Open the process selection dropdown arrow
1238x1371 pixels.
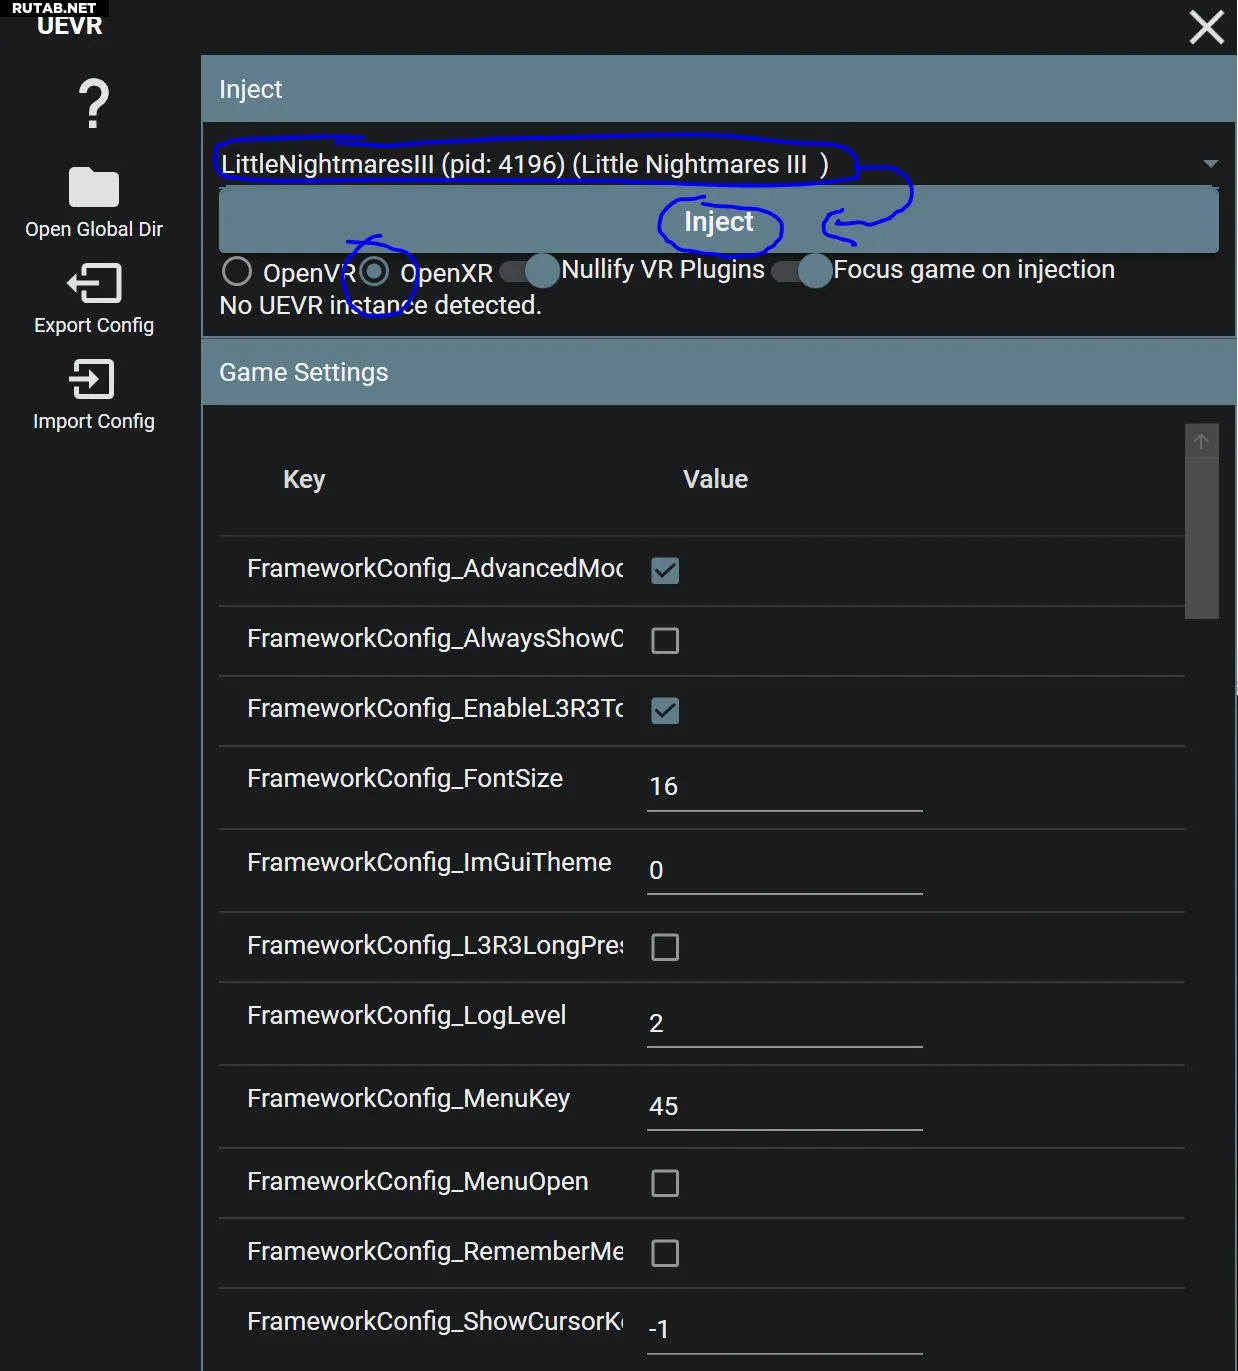1210,164
